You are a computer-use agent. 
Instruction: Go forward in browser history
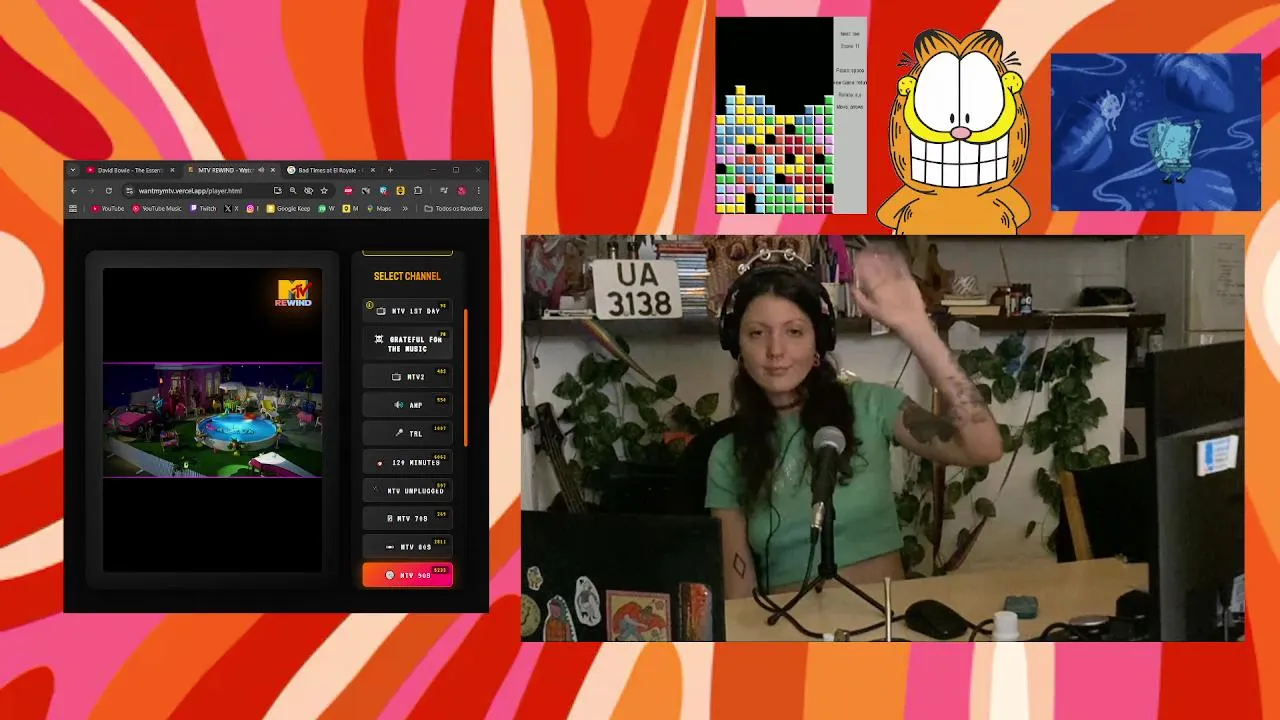91,191
